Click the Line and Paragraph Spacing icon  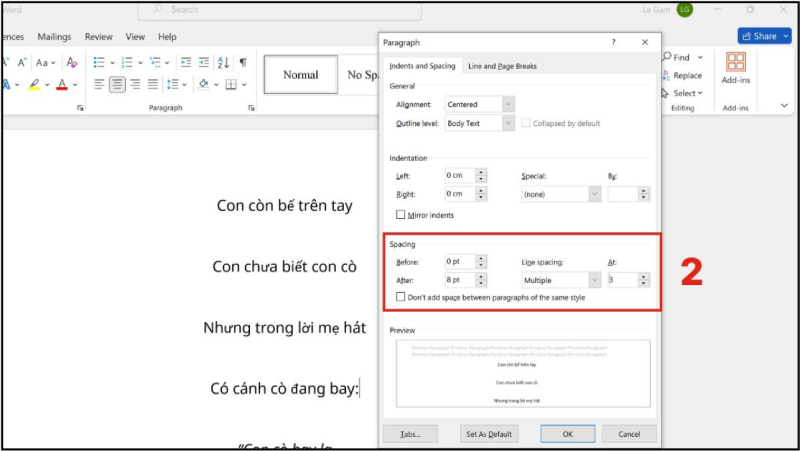pyautogui.click(x=173, y=84)
